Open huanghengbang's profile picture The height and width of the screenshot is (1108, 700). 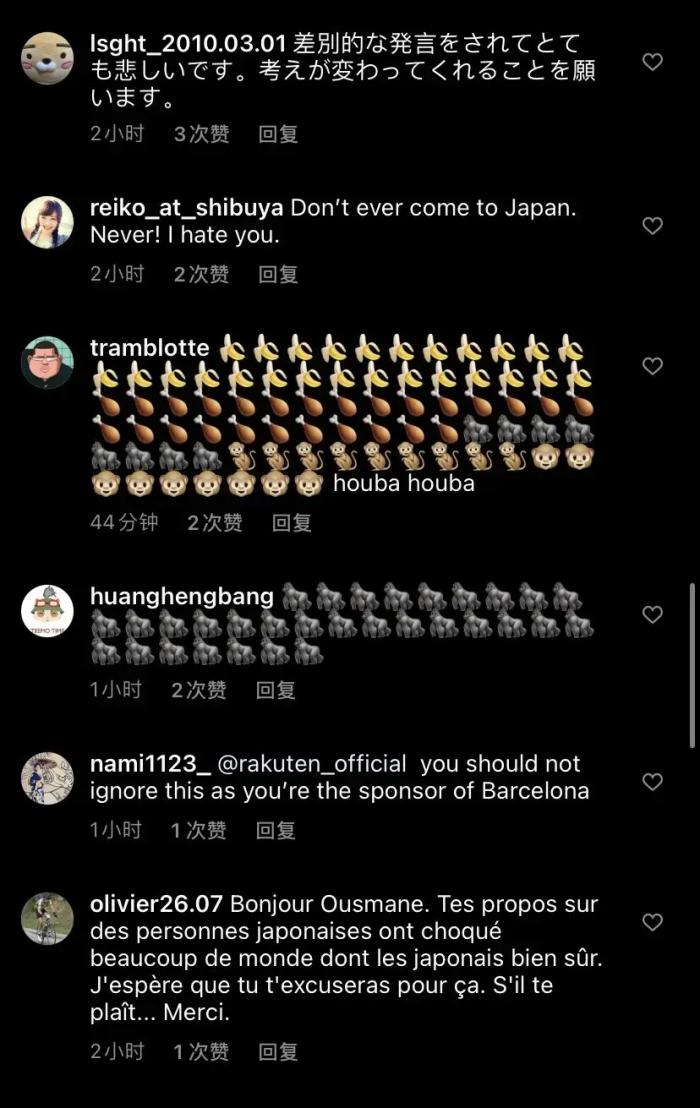tap(47, 610)
